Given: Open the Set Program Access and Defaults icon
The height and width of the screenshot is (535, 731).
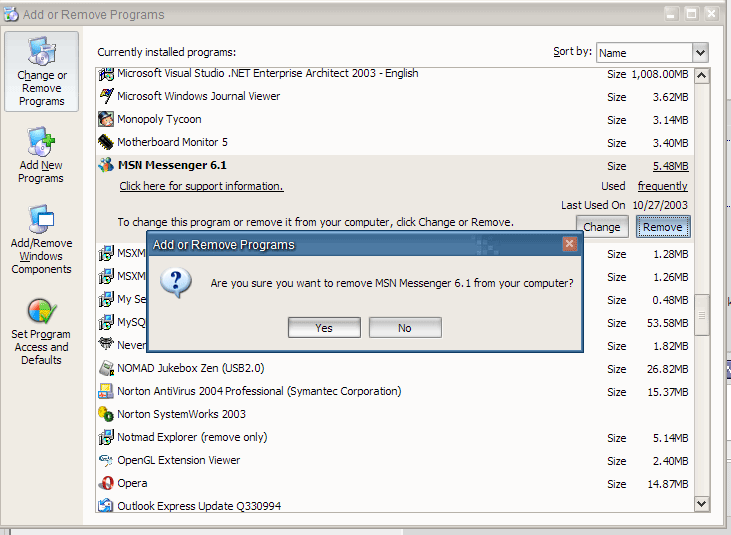Looking at the screenshot, I should tap(41, 312).
